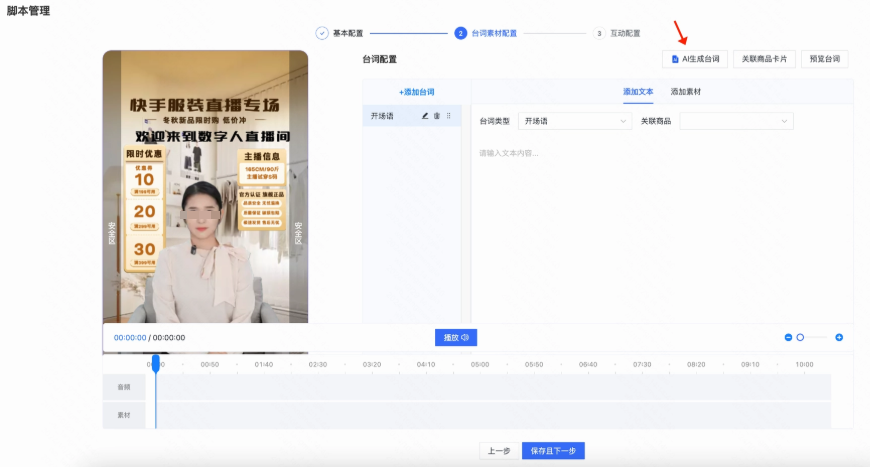This screenshot has width=870, height=467.
Task: Click the timeline zoom slider handle
Action: pyautogui.click(x=800, y=337)
